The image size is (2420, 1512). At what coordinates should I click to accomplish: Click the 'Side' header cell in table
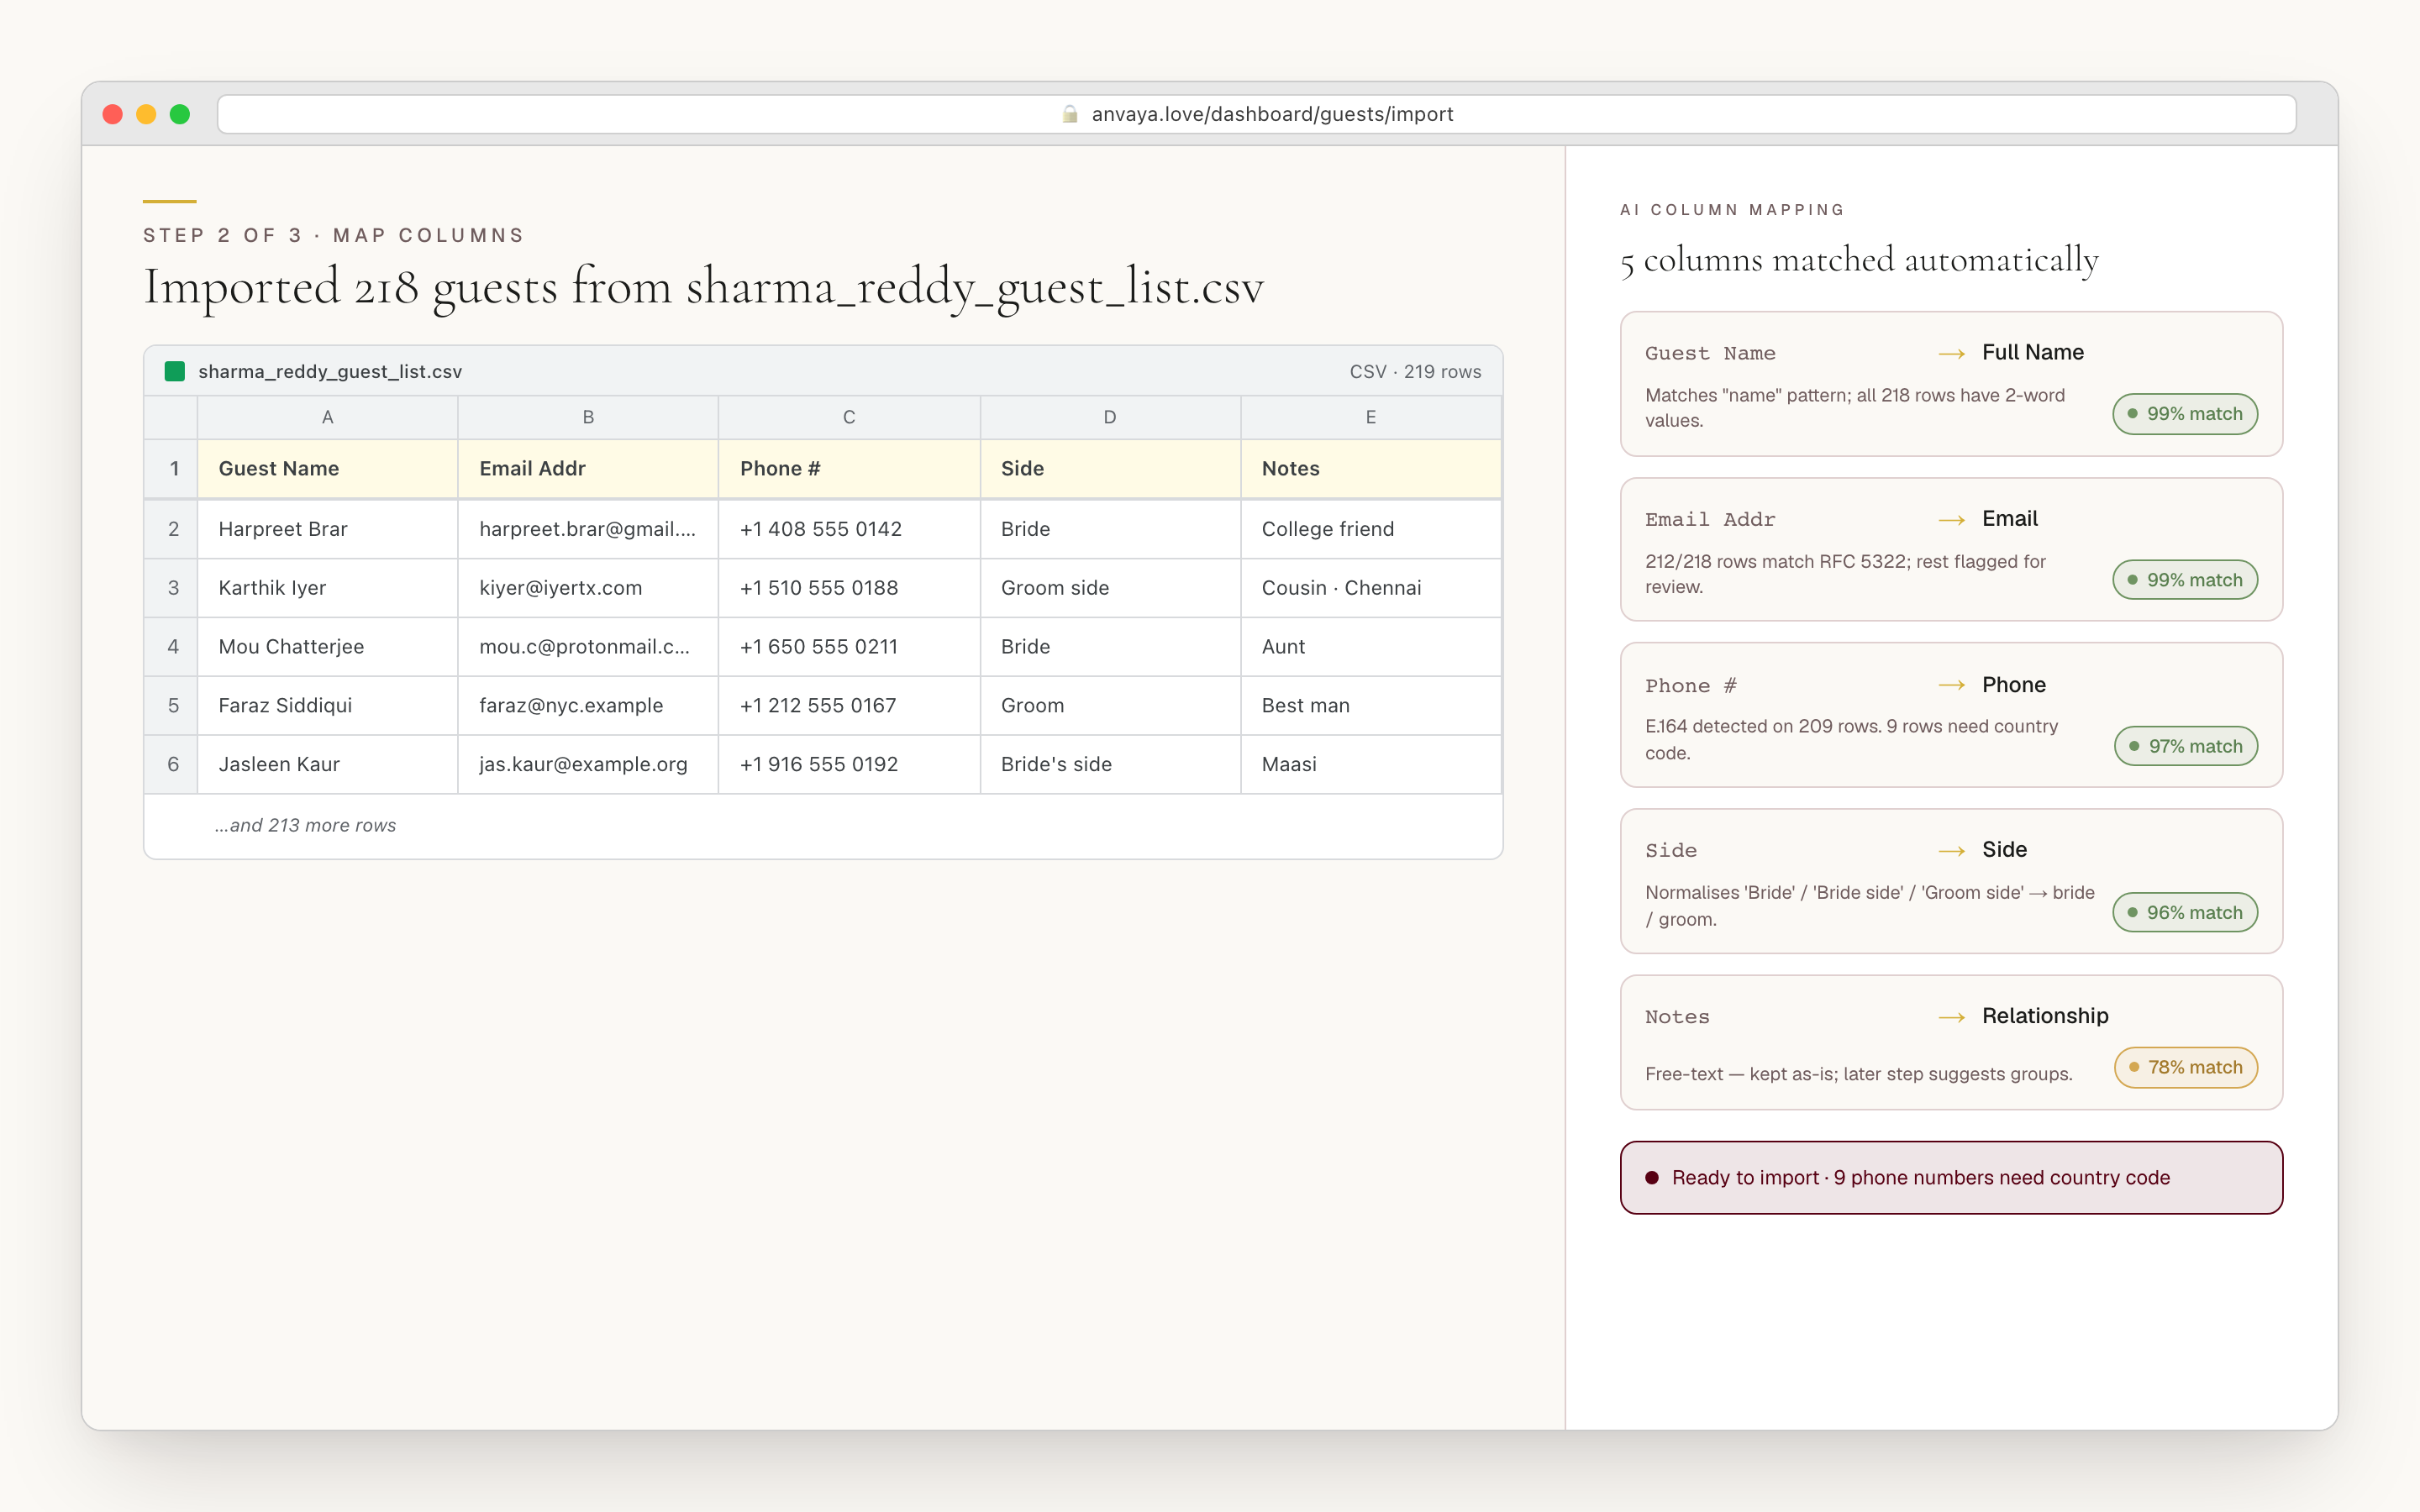coord(1110,469)
